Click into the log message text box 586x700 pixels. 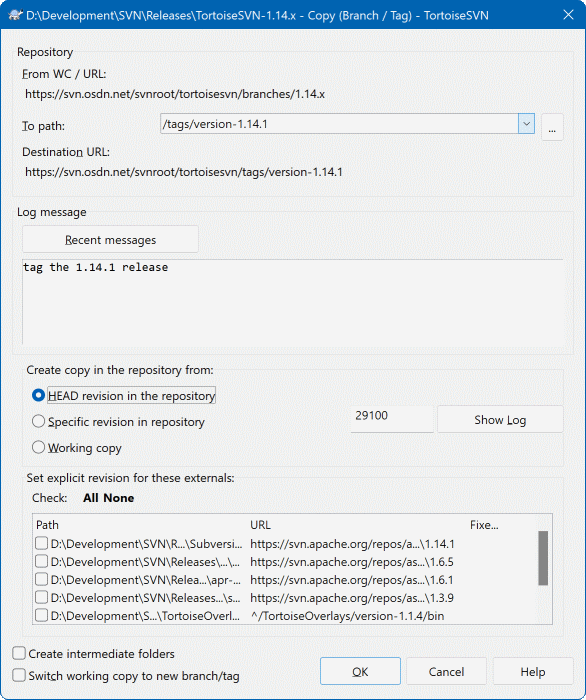click(x=292, y=301)
